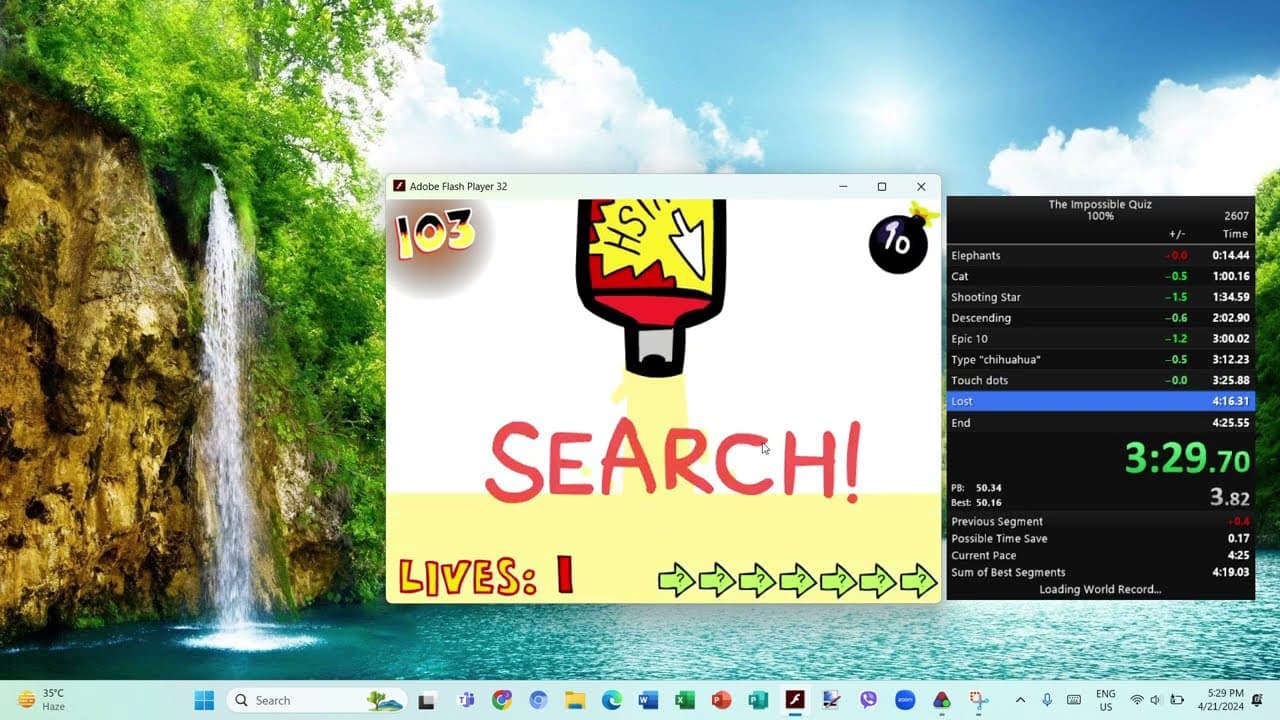Open the blue Chromium icon on taskbar
This screenshot has height=720, width=1280.
point(539,700)
